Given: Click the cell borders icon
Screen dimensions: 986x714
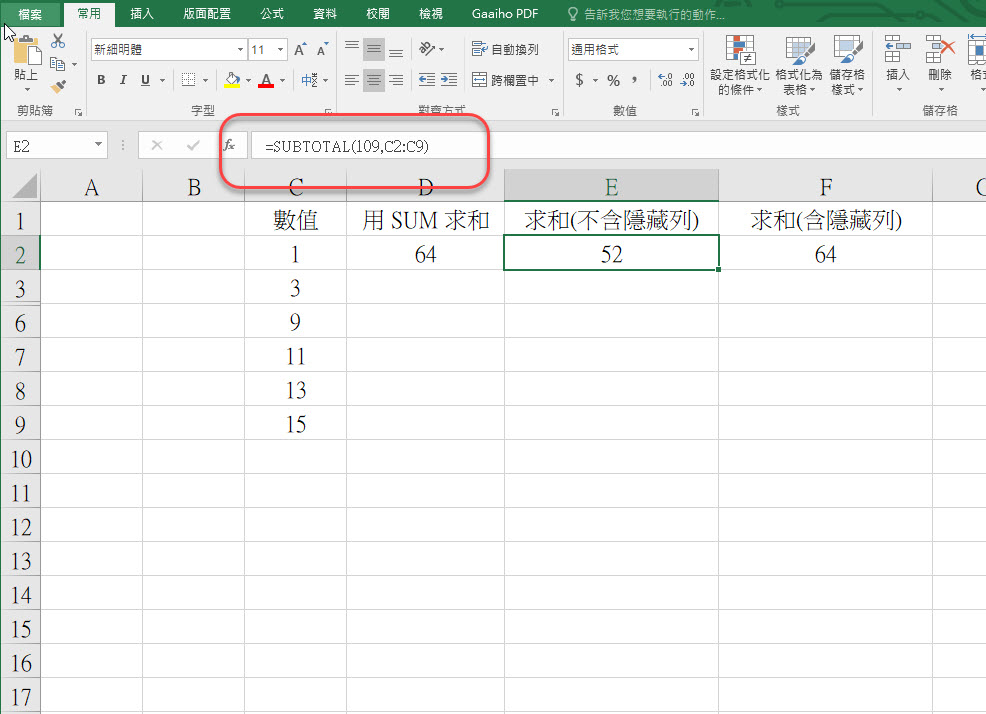Looking at the screenshot, I should (x=188, y=80).
